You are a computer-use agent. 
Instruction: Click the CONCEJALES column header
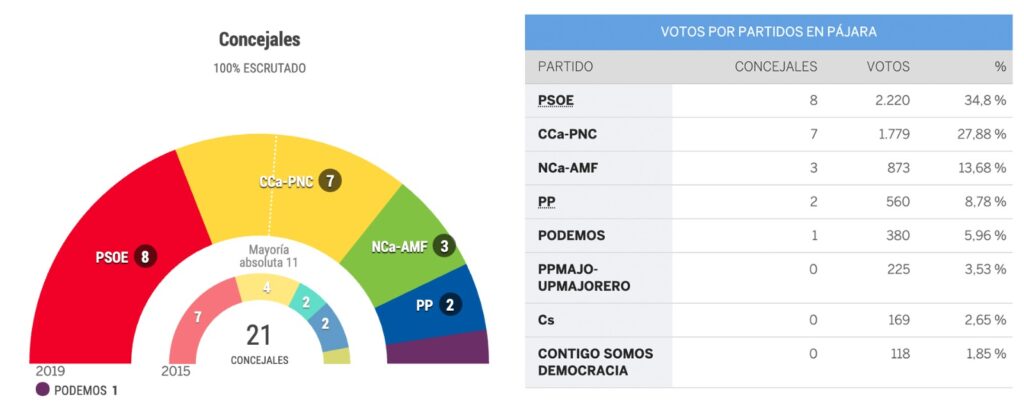click(x=776, y=67)
